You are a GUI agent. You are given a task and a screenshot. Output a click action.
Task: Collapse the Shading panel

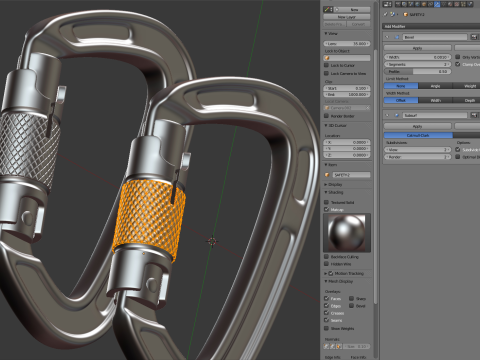[x=326, y=192]
